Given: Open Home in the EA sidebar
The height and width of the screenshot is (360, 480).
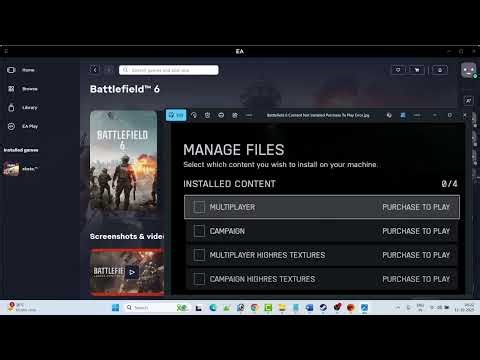Looking at the screenshot, I should (28, 70).
